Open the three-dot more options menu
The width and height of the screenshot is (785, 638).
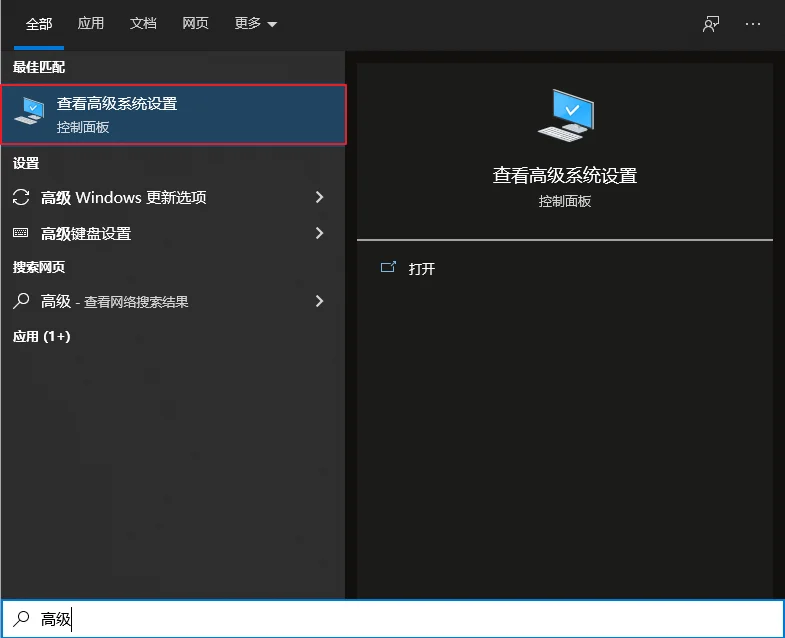click(752, 24)
